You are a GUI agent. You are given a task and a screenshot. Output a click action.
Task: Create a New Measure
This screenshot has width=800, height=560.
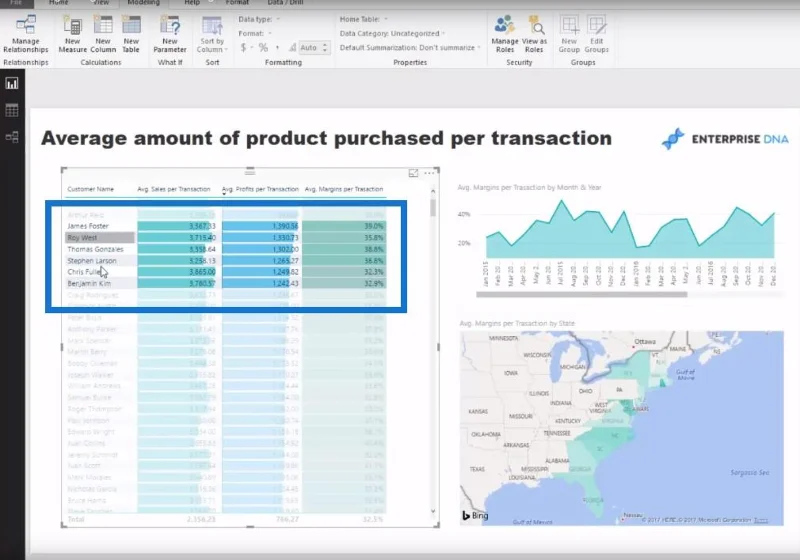[72, 34]
